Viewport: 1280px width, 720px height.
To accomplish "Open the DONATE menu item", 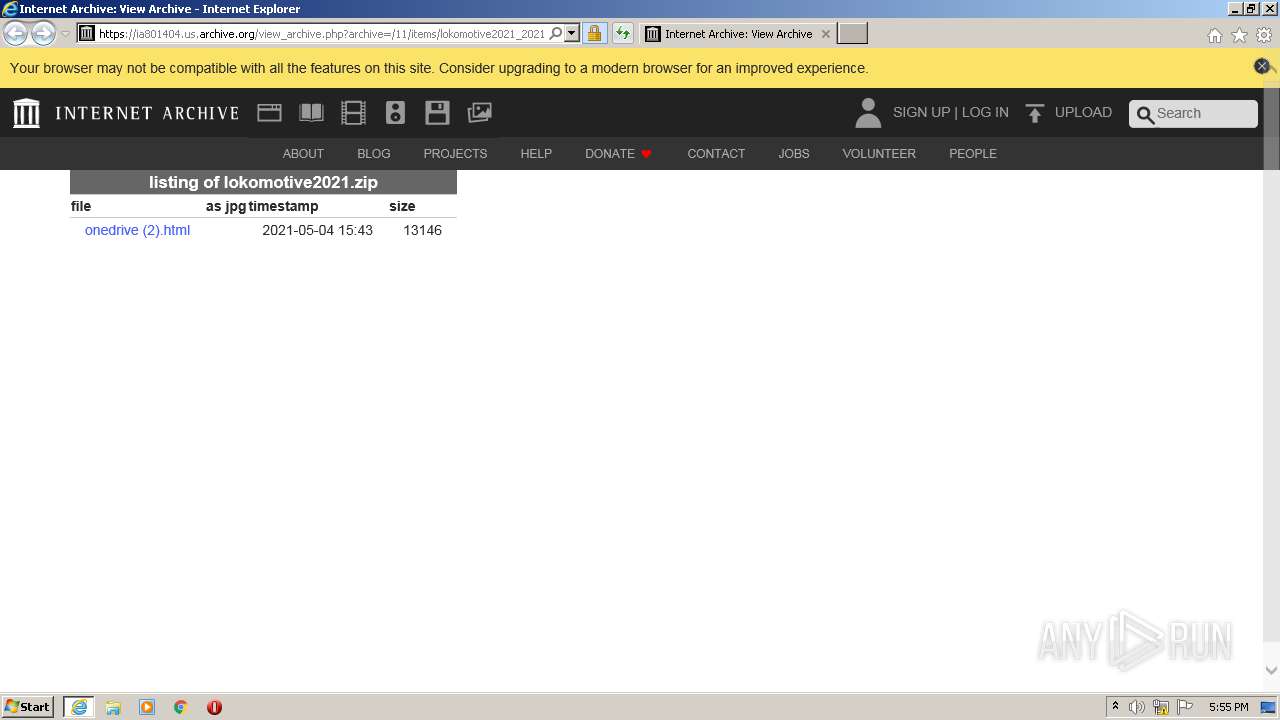I will 618,153.
